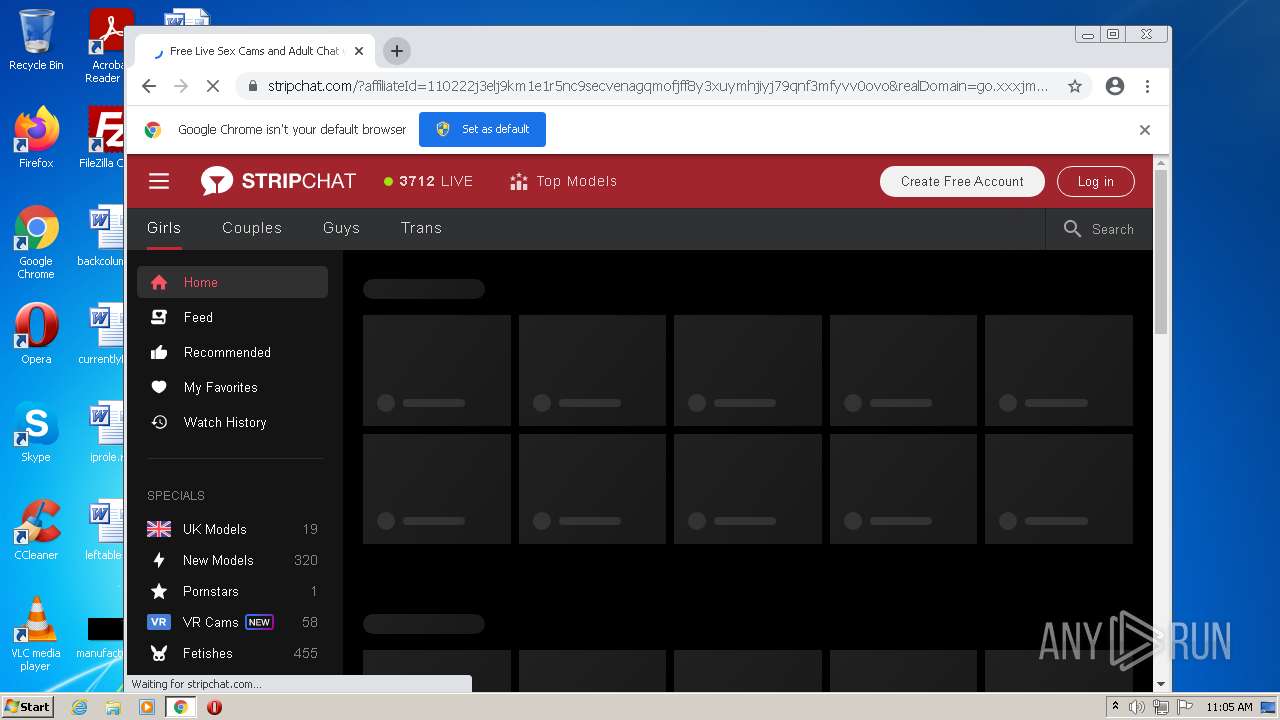Click the address bar URL

pos(658,86)
